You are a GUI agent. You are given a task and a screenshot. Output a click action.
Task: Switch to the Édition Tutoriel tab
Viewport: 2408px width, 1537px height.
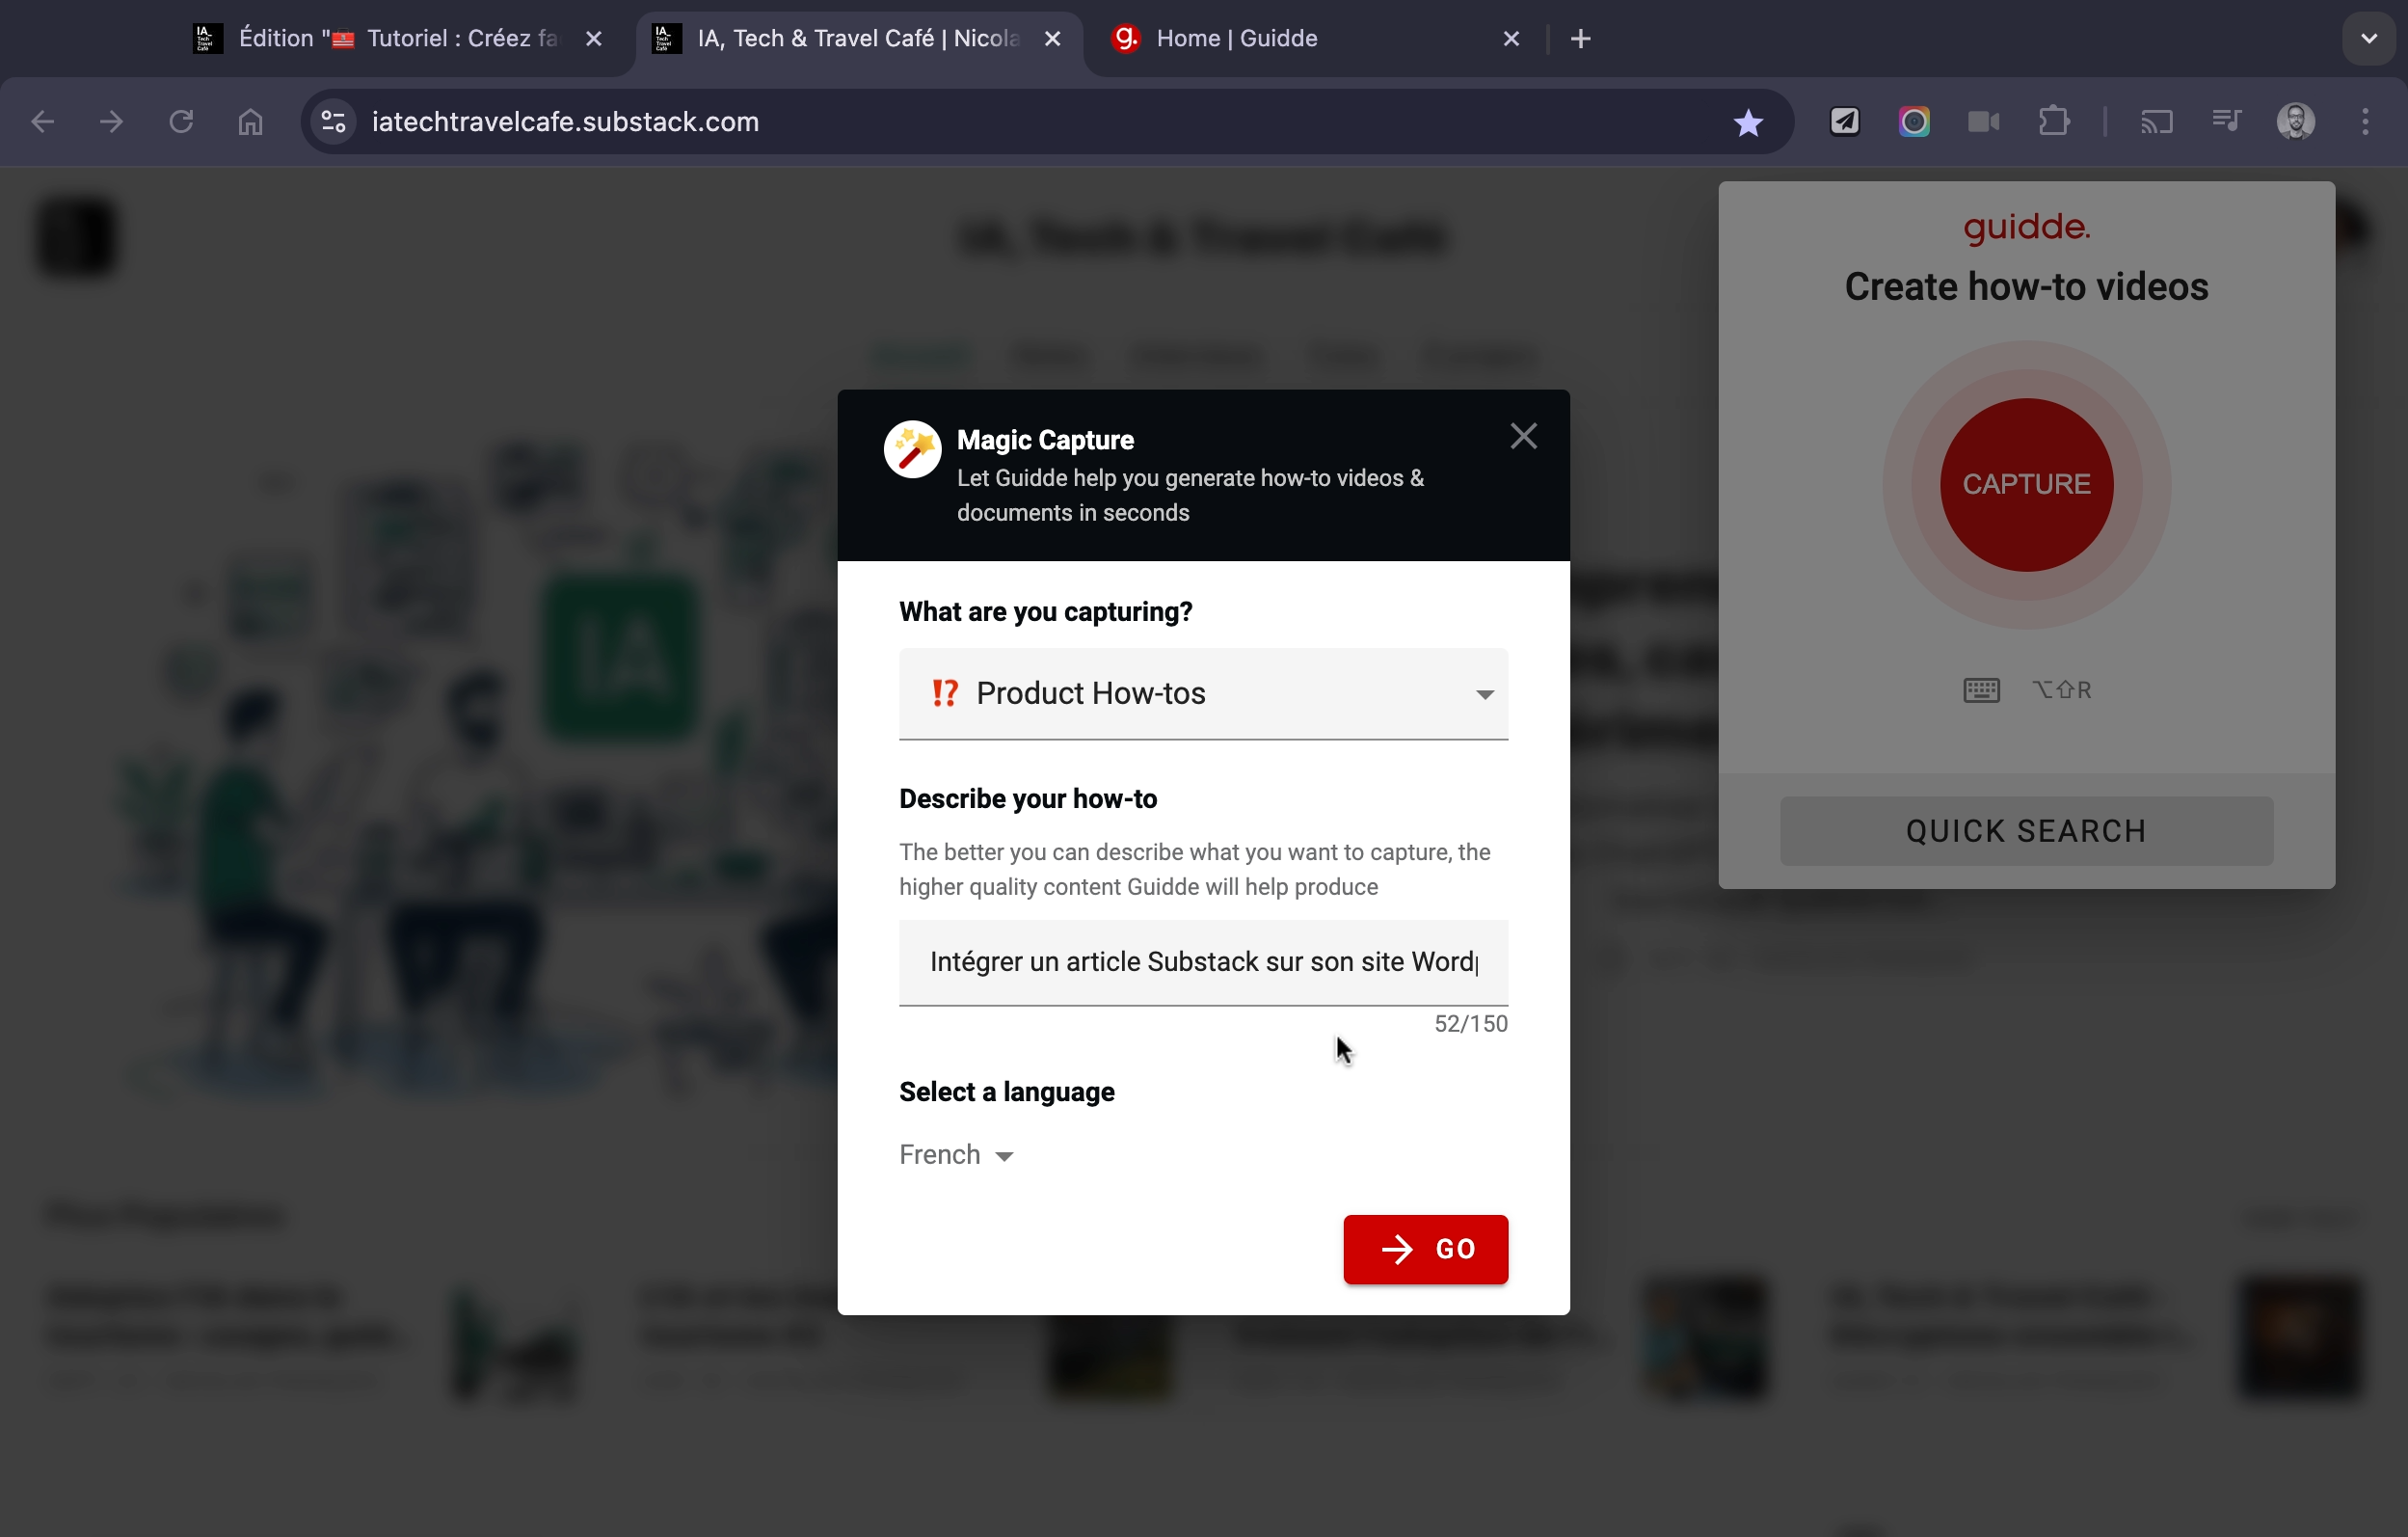(395, 39)
